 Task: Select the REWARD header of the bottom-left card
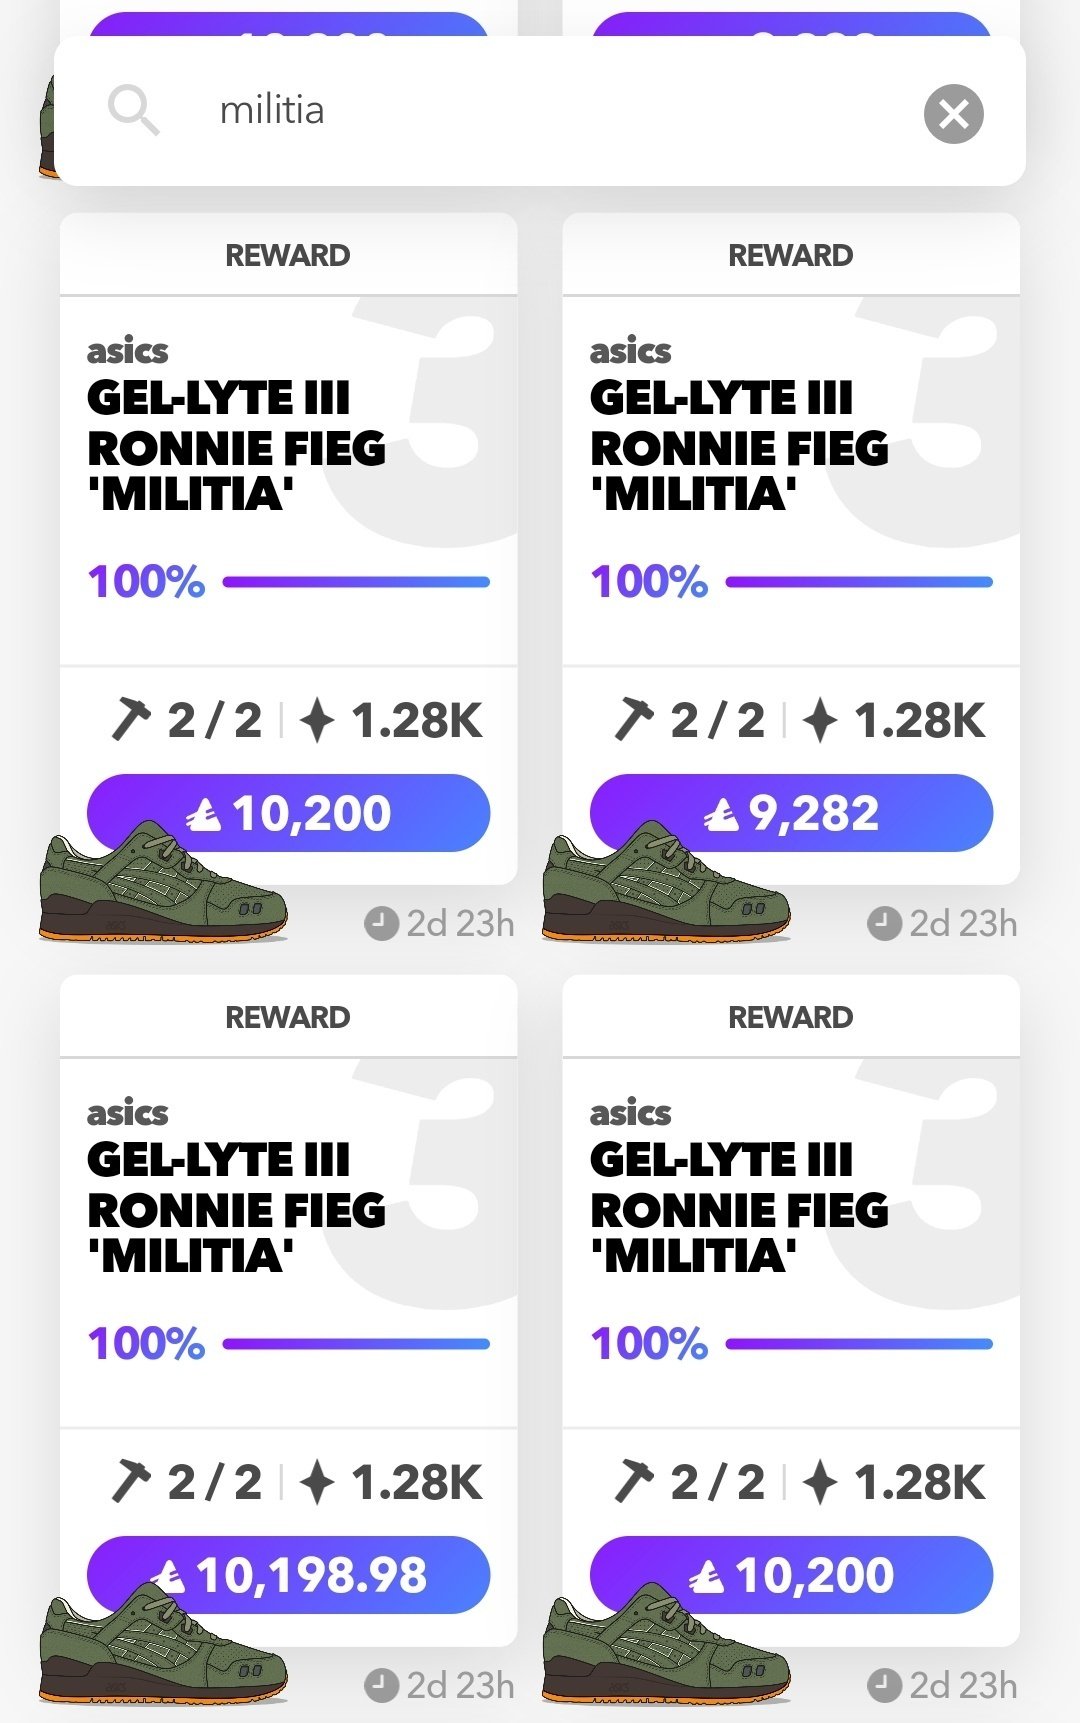click(x=288, y=1017)
